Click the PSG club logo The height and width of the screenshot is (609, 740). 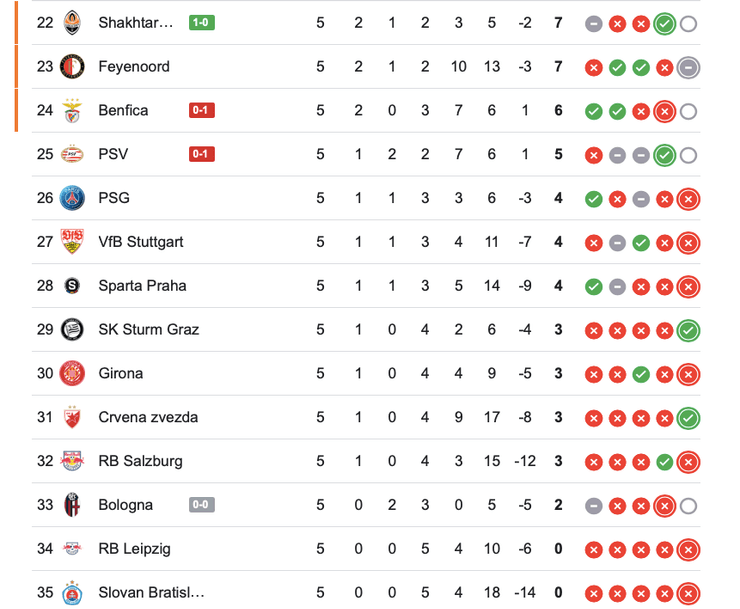pyautogui.click(x=72, y=198)
